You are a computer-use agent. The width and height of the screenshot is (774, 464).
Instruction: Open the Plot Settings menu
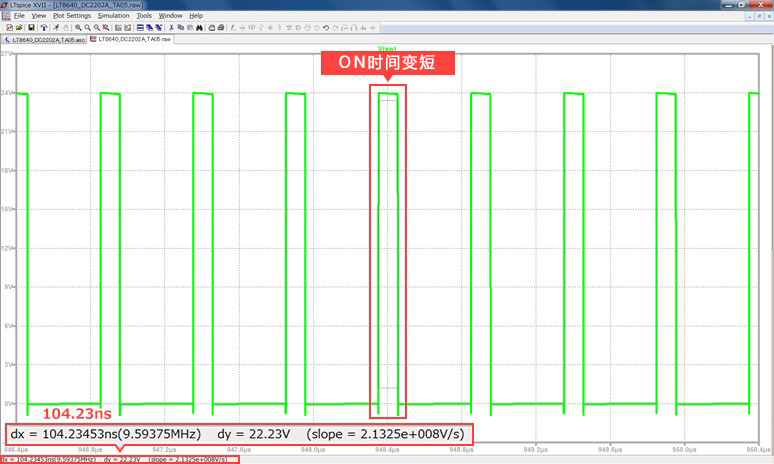71,16
